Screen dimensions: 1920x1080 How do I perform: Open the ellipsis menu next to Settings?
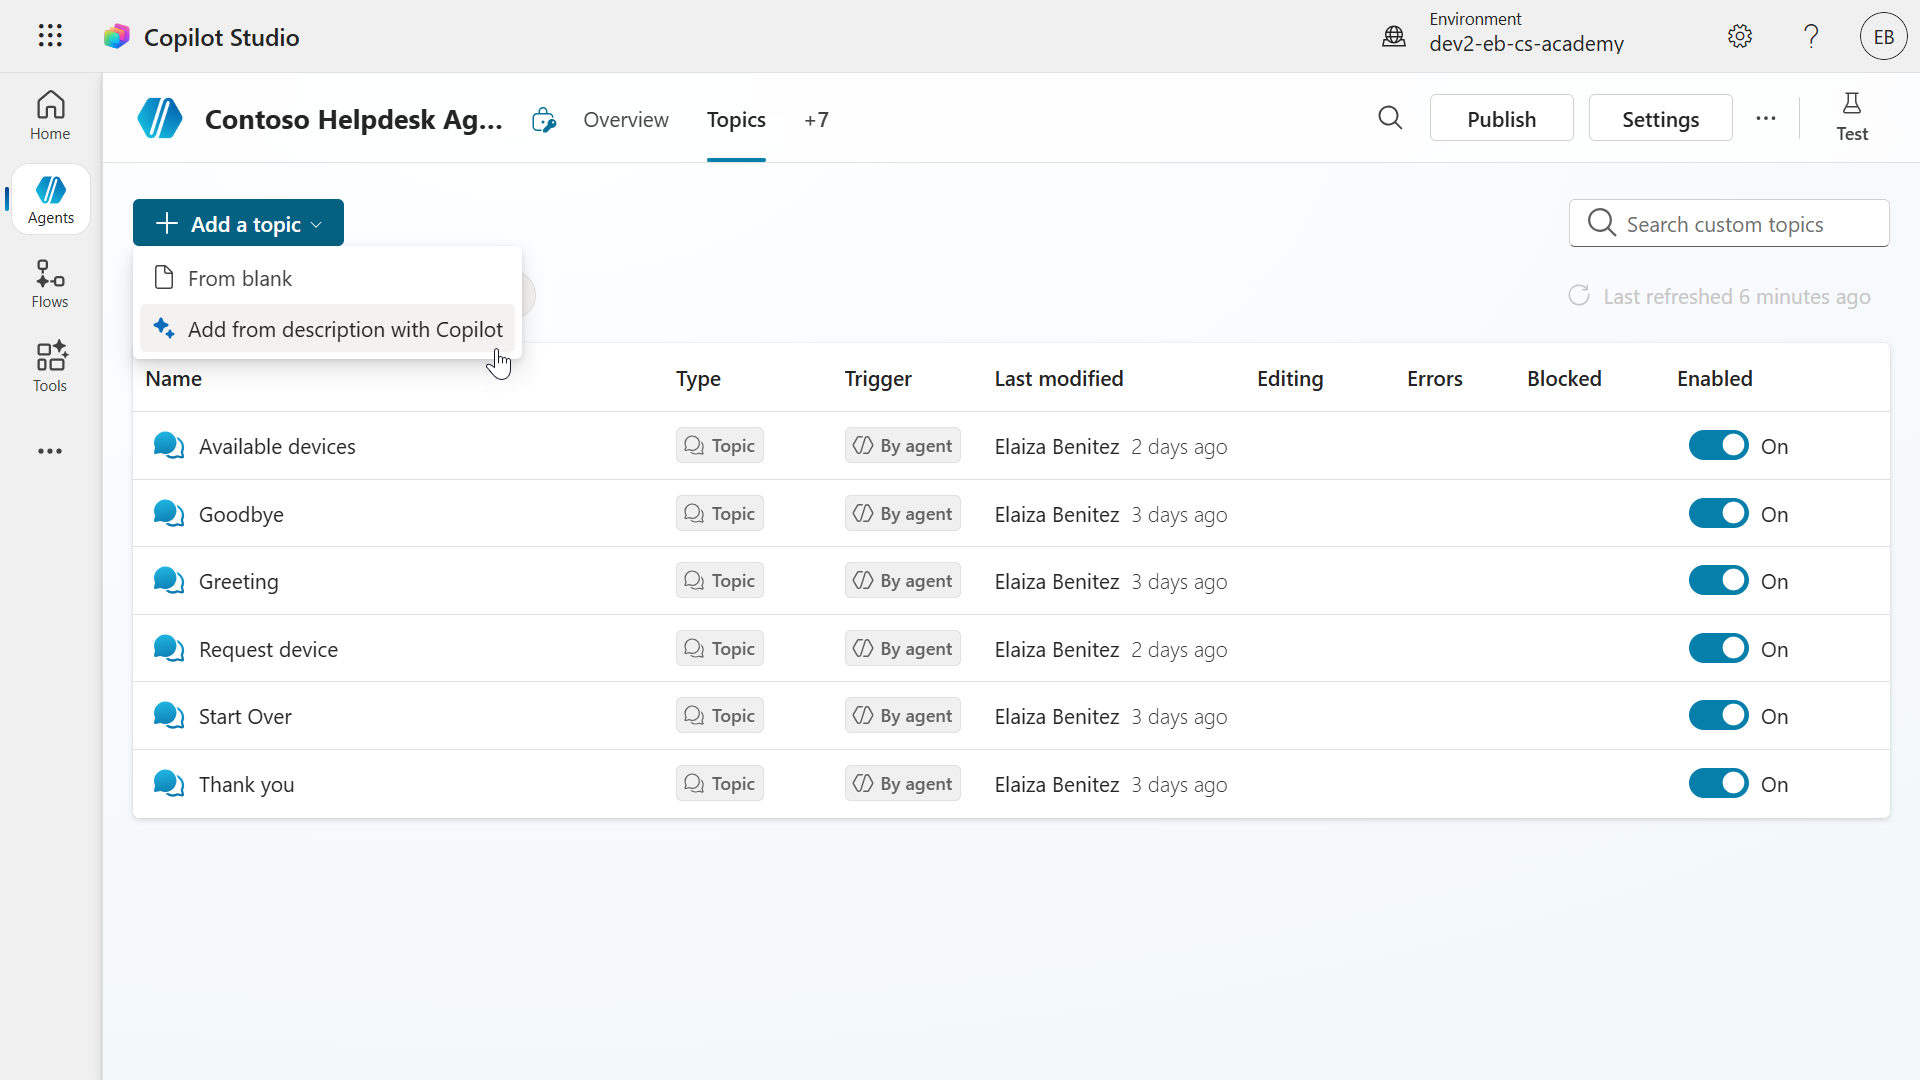1766,118
